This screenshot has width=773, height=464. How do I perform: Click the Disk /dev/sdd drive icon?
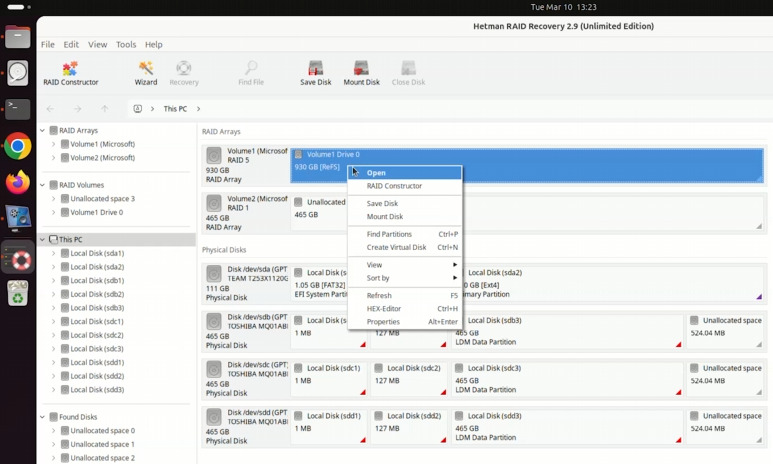[x=213, y=417]
